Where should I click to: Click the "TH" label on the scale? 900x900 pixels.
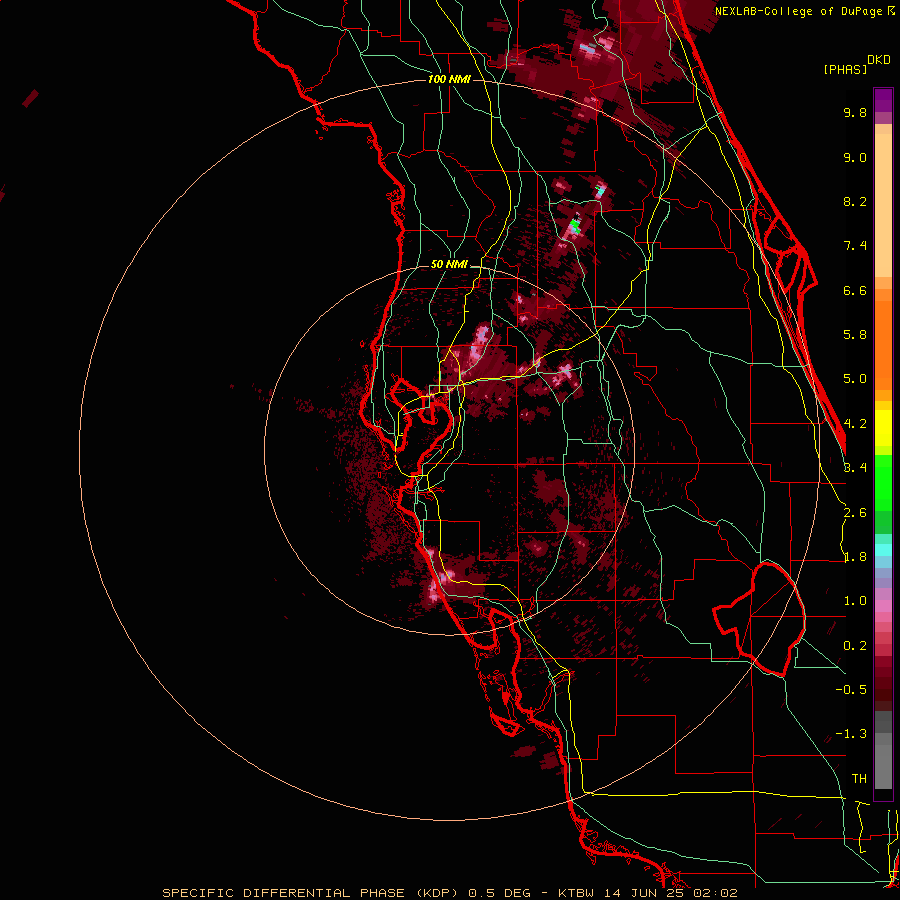859,779
